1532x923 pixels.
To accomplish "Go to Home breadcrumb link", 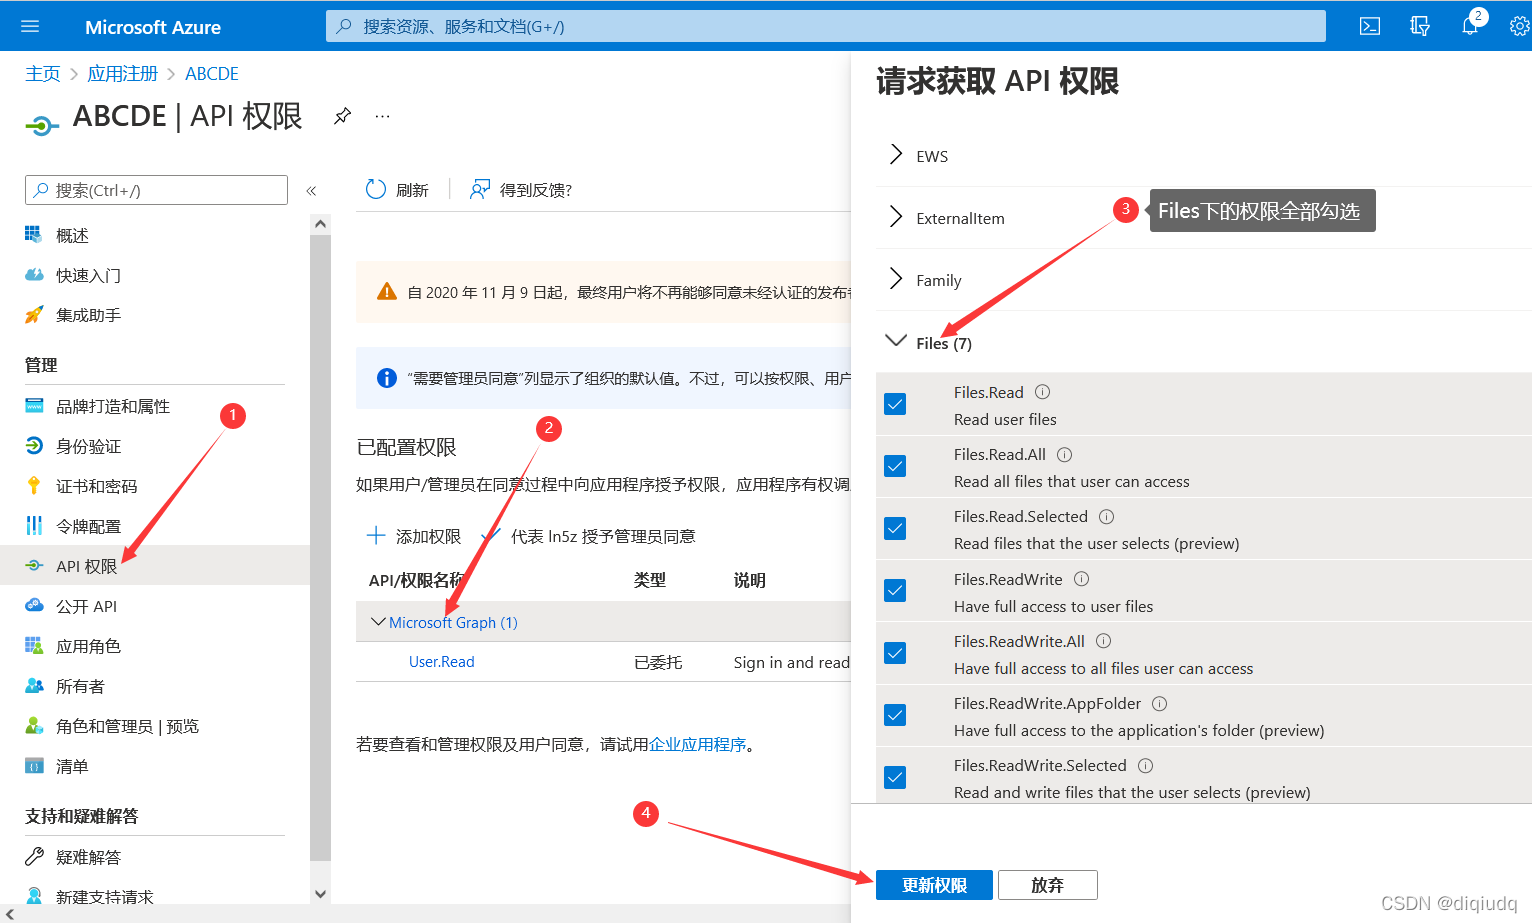I will point(43,73).
